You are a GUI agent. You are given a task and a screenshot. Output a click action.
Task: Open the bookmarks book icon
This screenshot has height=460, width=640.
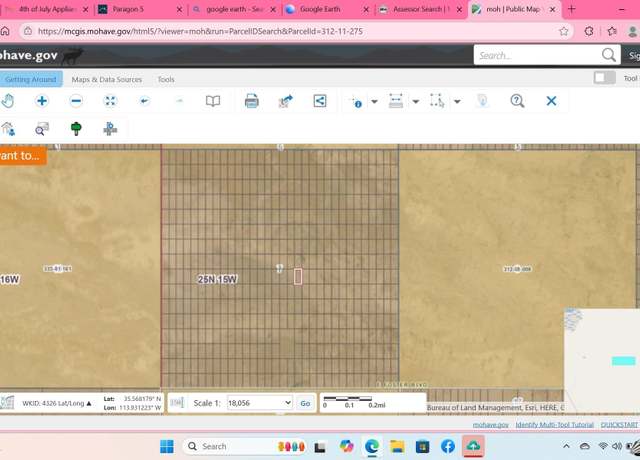[213, 101]
